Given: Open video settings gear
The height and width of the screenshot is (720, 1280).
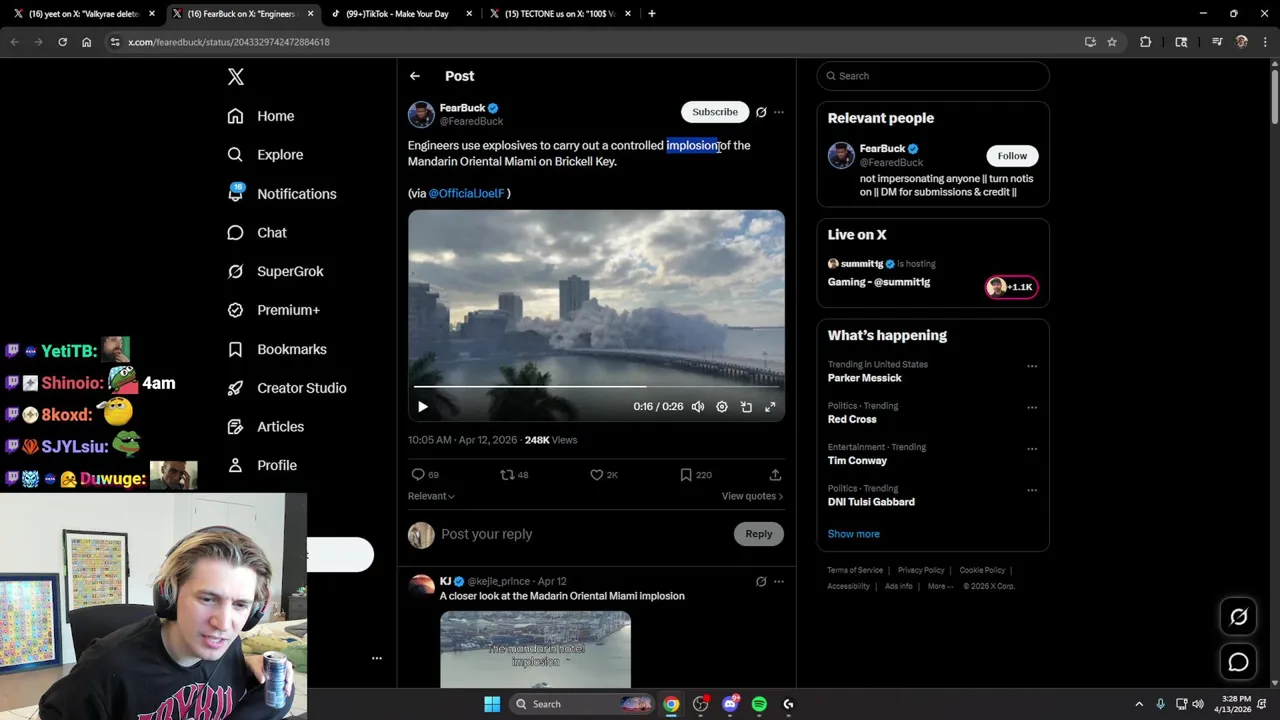Looking at the screenshot, I should 722,407.
